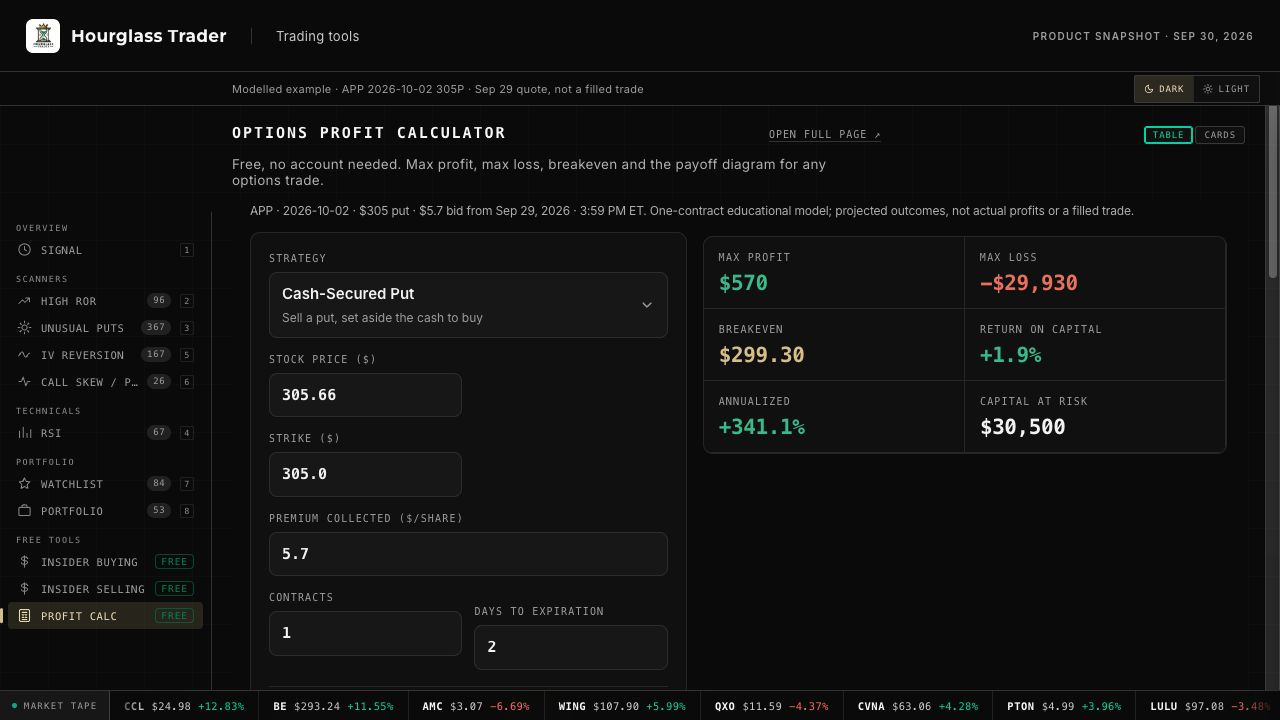The width and height of the screenshot is (1280, 720).
Task: Select the Profit Calc calculator icon
Action: [x=24, y=616]
